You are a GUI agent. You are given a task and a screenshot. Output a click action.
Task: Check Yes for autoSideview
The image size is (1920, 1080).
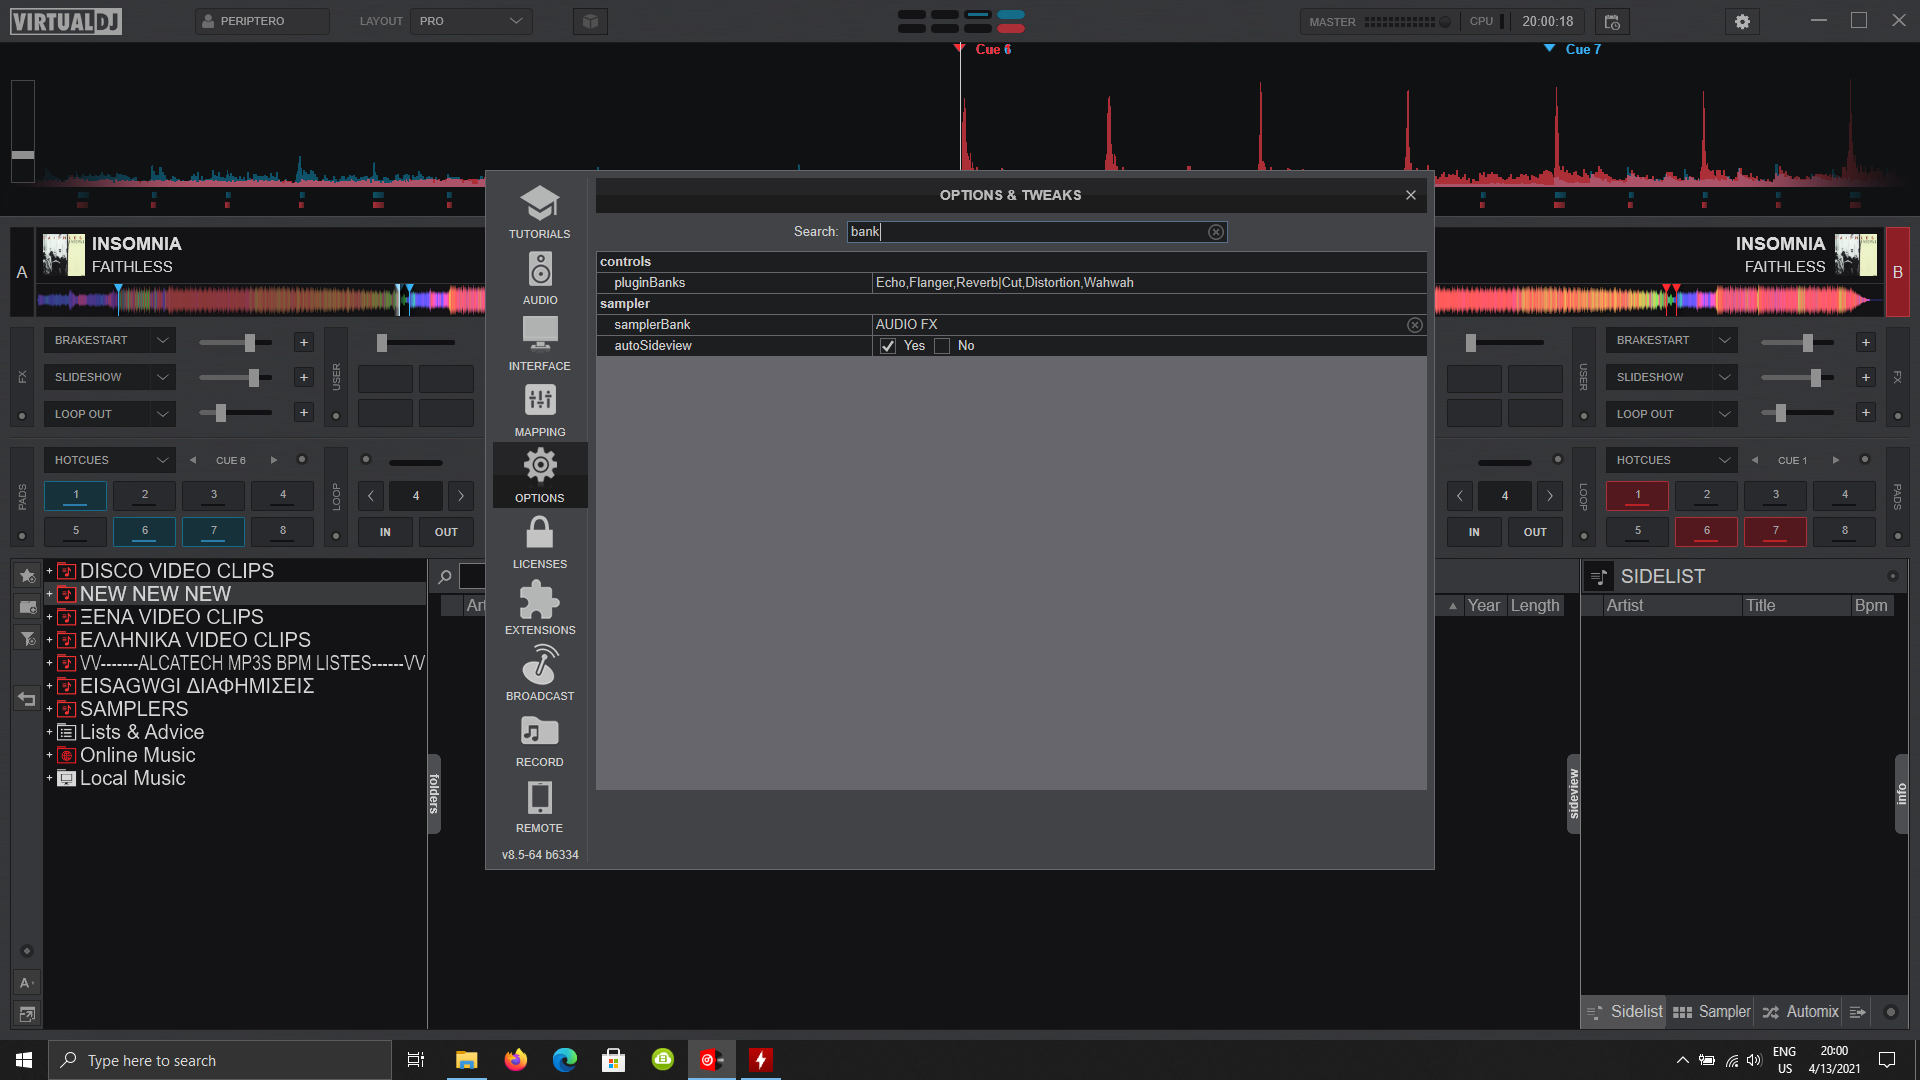coord(887,346)
